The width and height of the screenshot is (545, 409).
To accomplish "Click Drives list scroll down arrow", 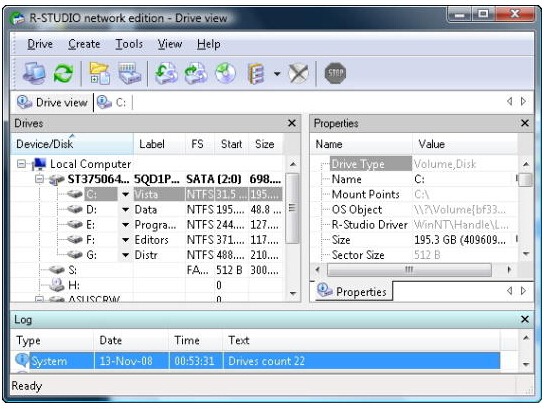I will (293, 294).
